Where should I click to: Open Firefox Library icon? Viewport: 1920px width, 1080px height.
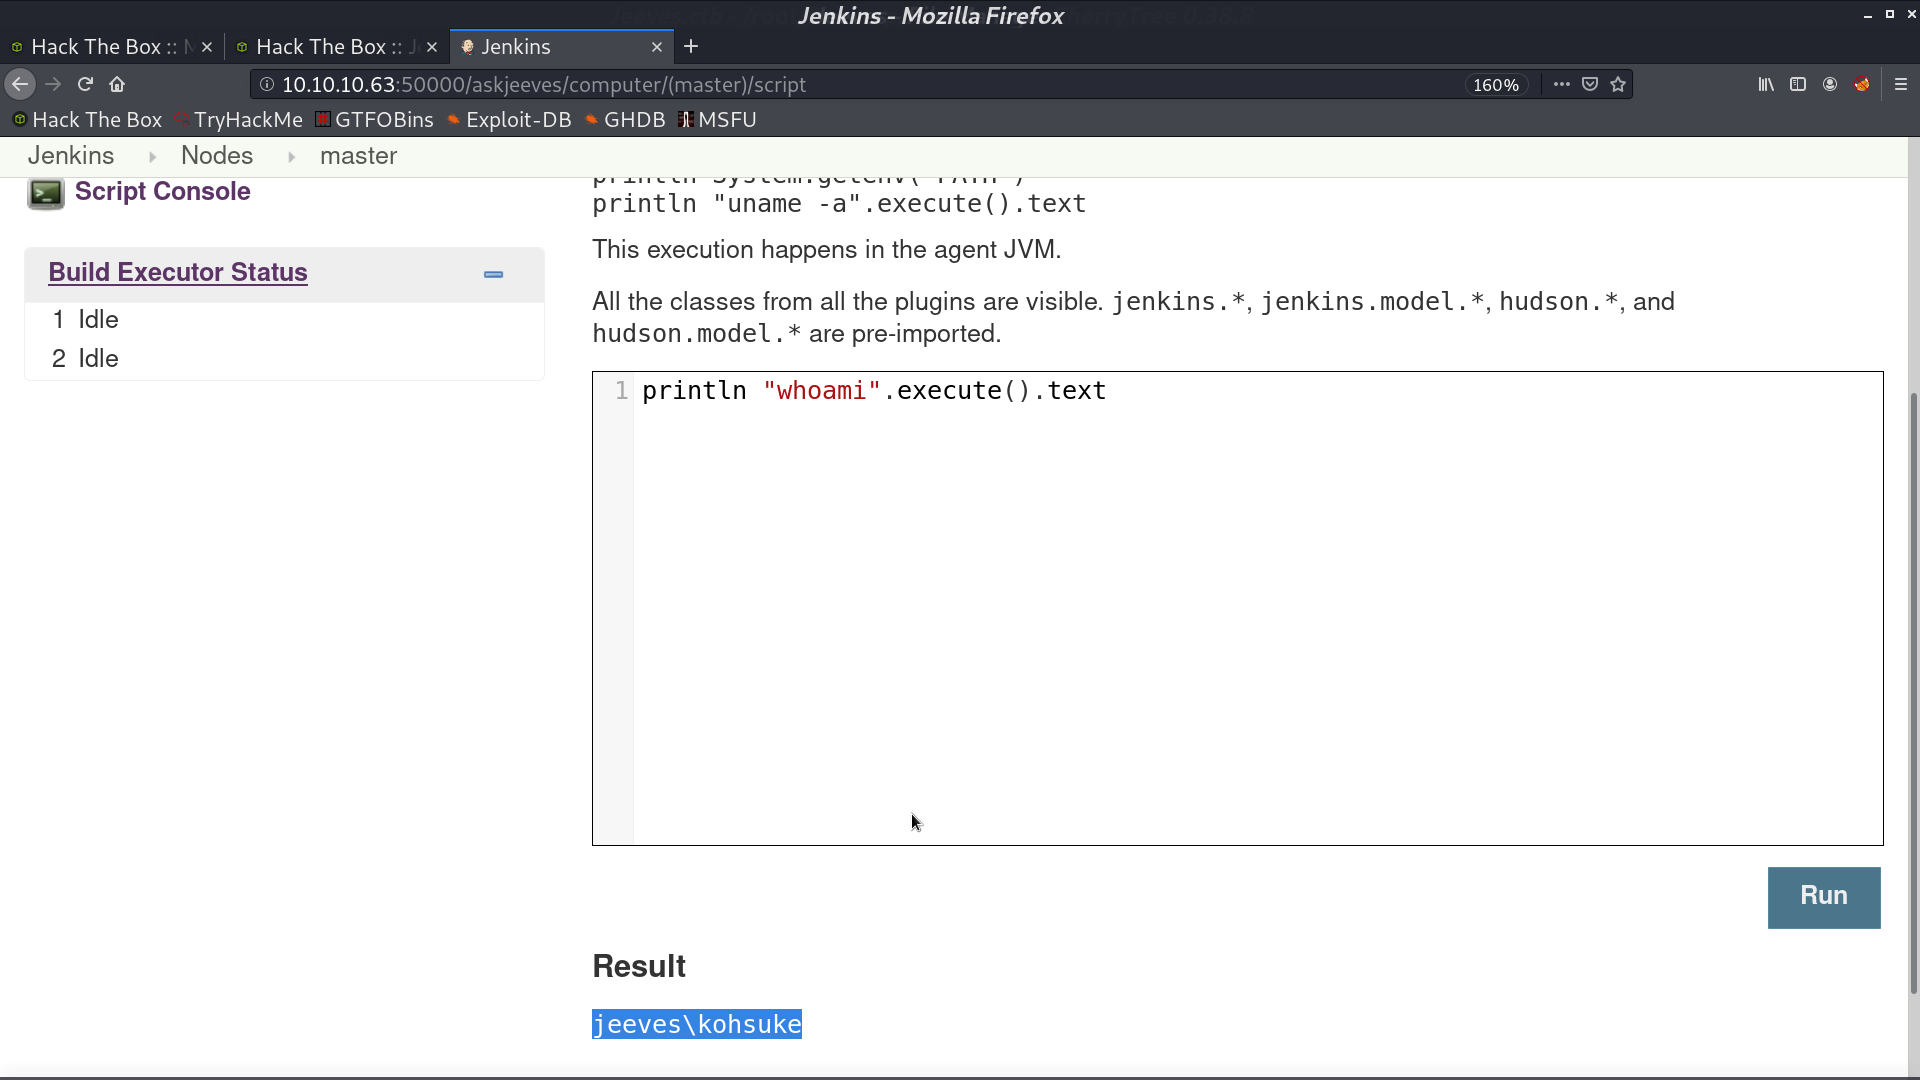tap(1766, 85)
